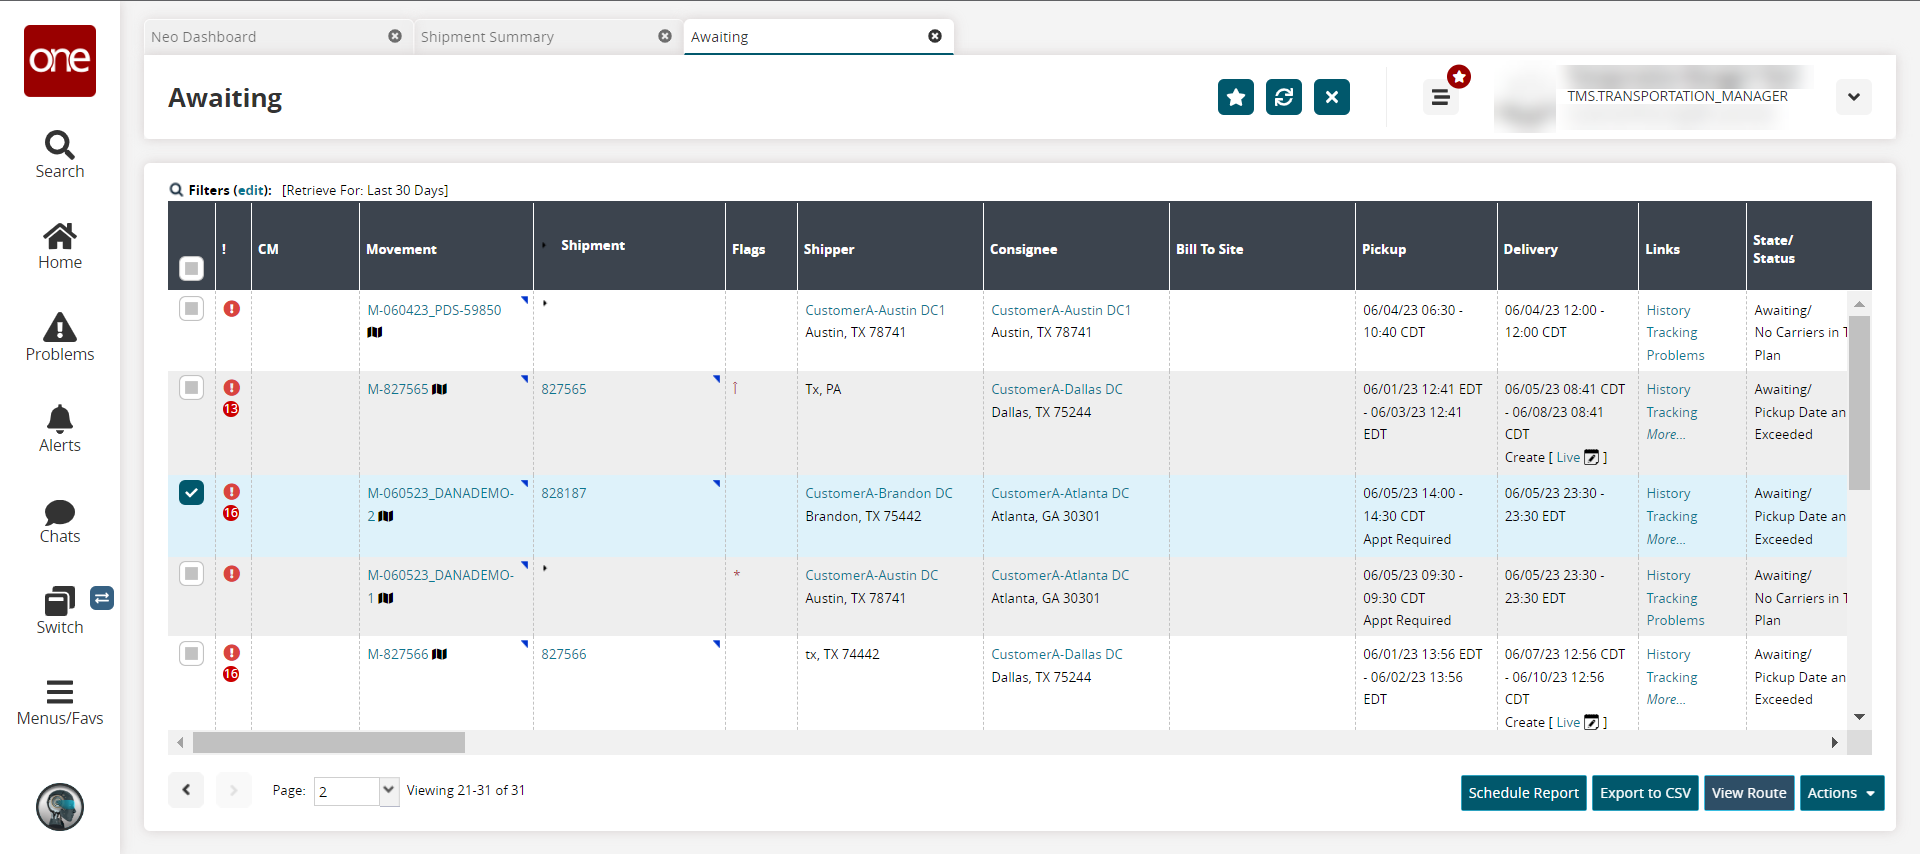Toggle the select-all header checkbox
The width and height of the screenshot is (1920, 854).
[191, 268]
